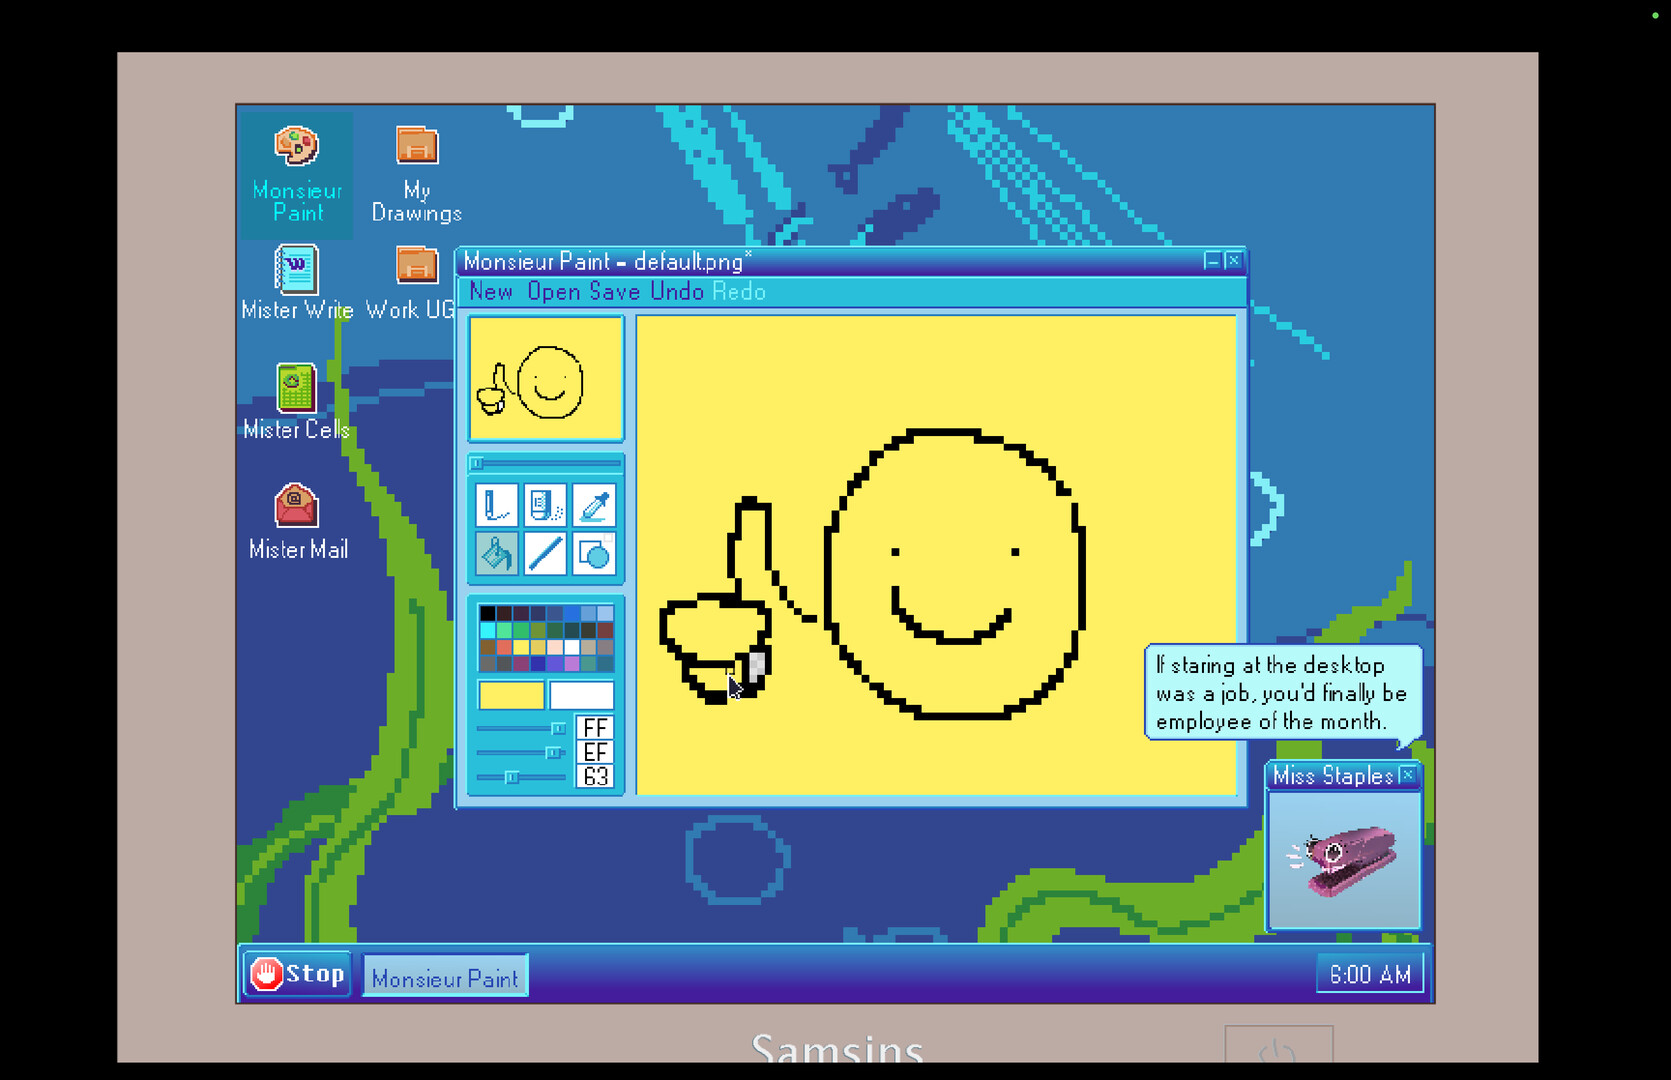This screenshot has height=1080, width=1671.
Task: Select the white secondary color box
Action: [581, 695]
